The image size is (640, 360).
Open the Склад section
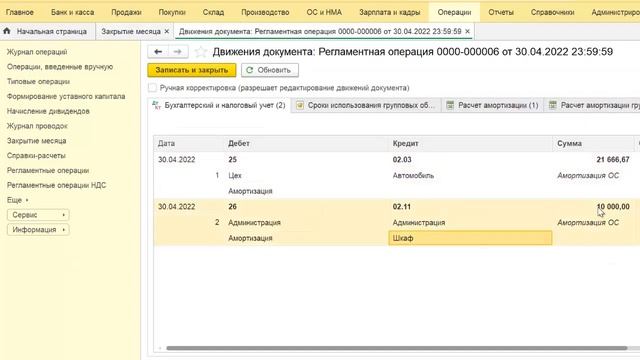[213, 12]
